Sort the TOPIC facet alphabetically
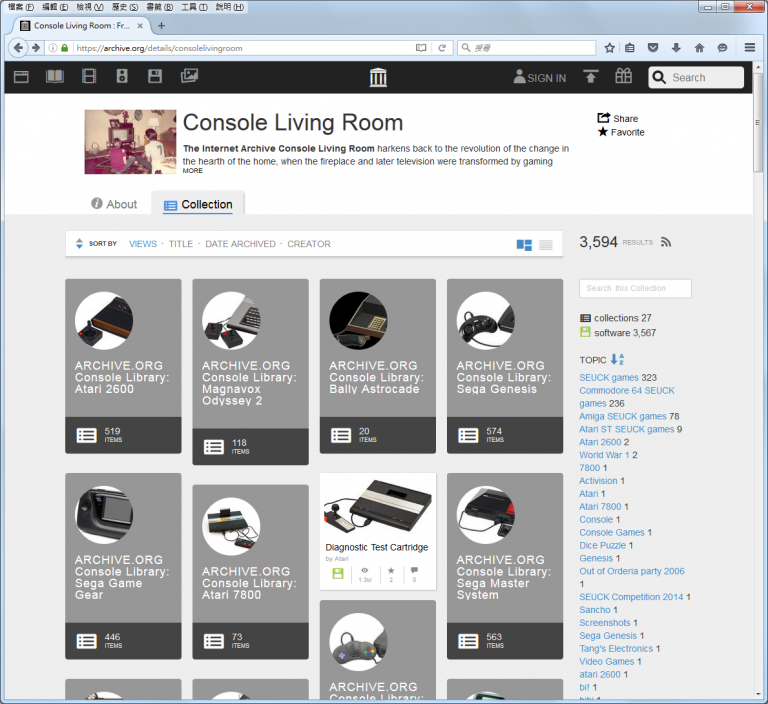Screen dimensions: 768x704 pos(617,359)
